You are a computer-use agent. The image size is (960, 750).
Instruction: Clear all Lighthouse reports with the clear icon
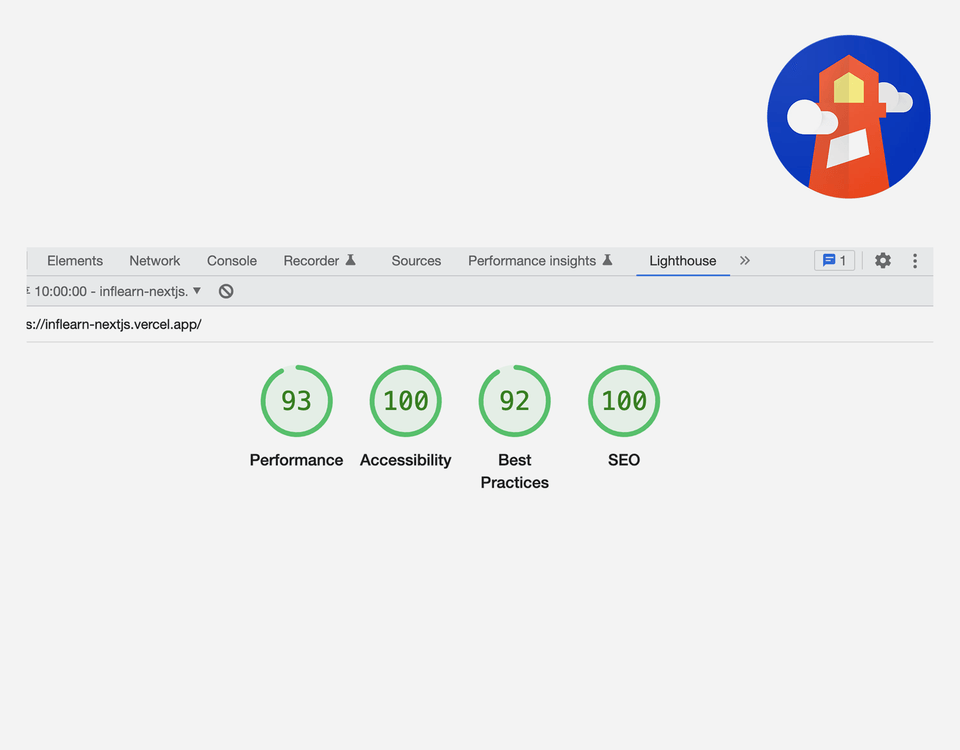coord(226,291)
